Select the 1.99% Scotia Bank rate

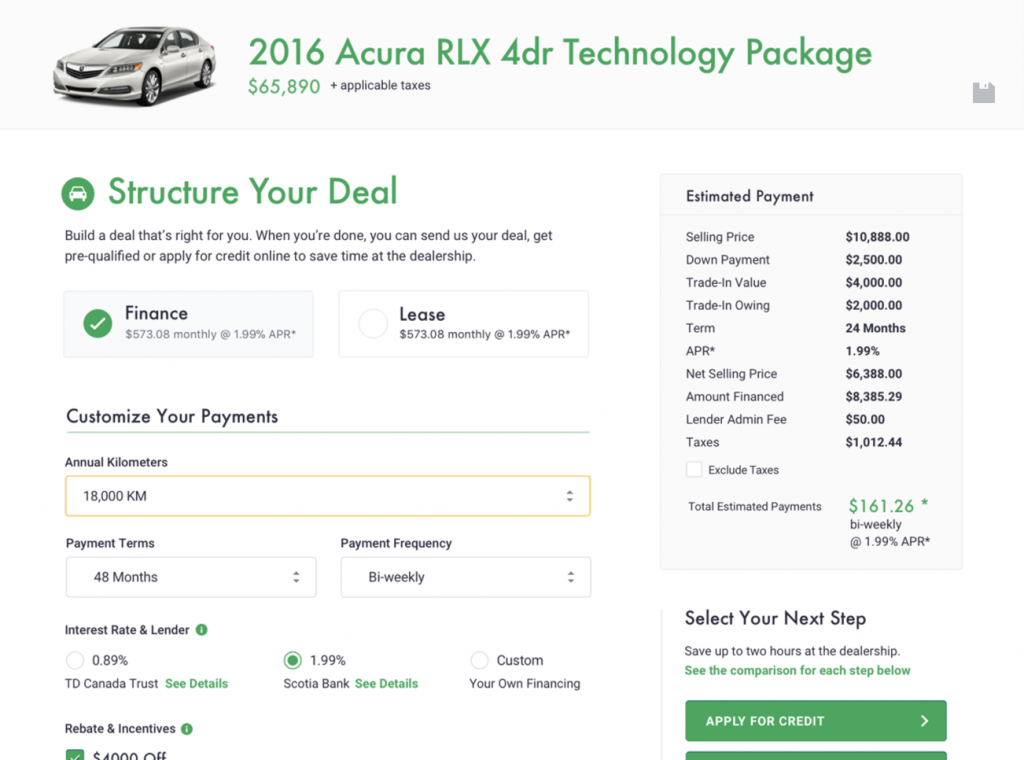point(292,660)
